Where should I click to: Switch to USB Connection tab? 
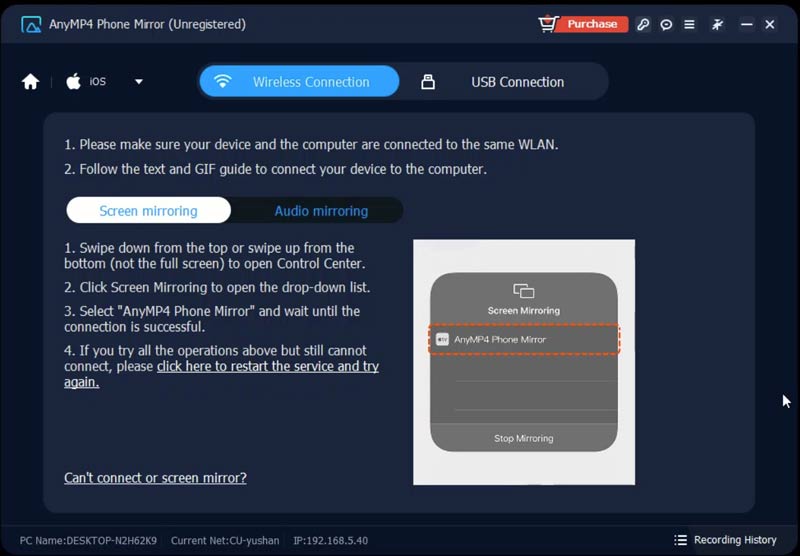pyautogui.click(x=503, y=82)
